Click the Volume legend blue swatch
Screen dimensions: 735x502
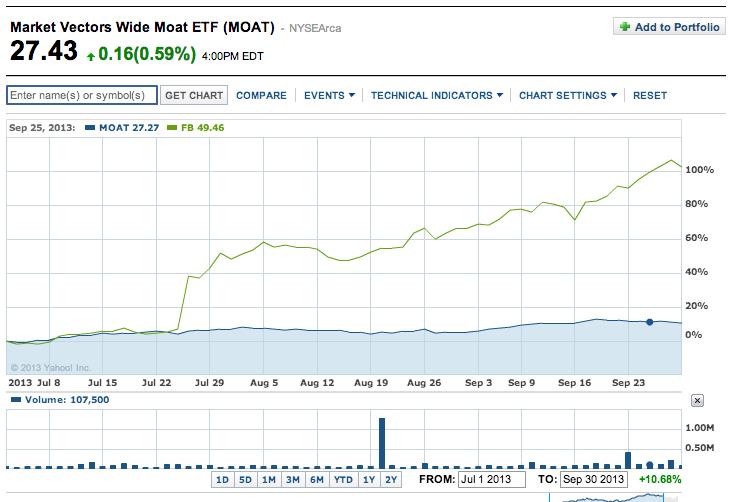click(x=16, y=400)
